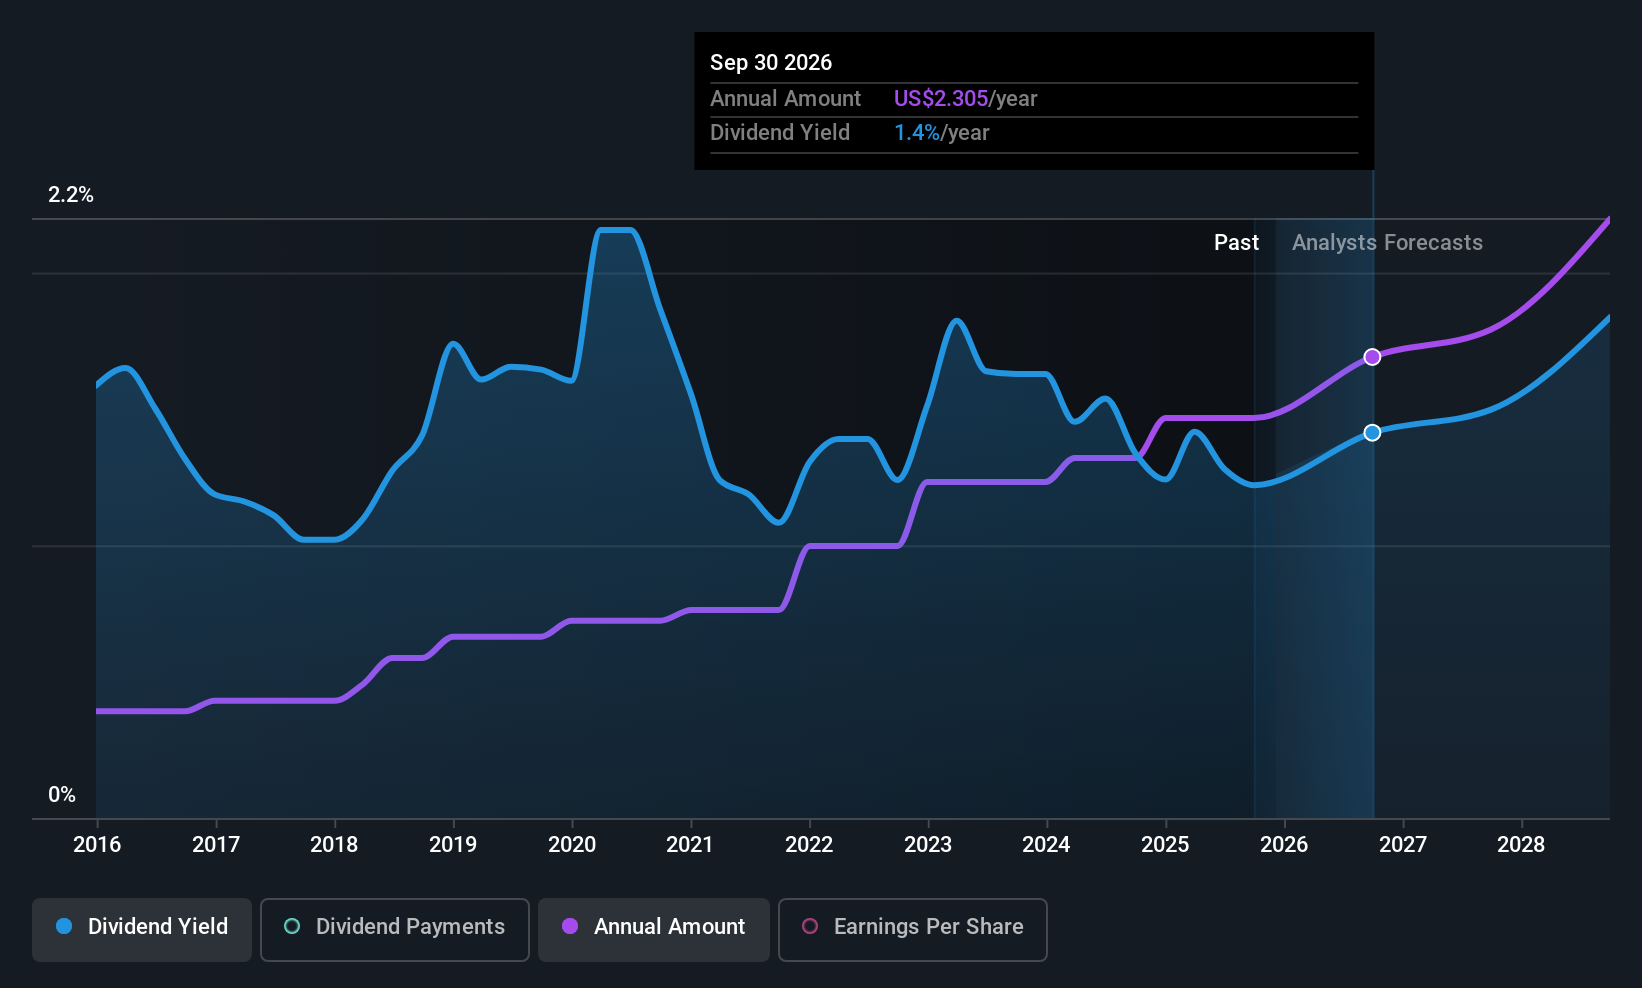This screenshot has height=988, width=1642.
Task: Show the Earnings Per Share series
Action: coord(912,927)
